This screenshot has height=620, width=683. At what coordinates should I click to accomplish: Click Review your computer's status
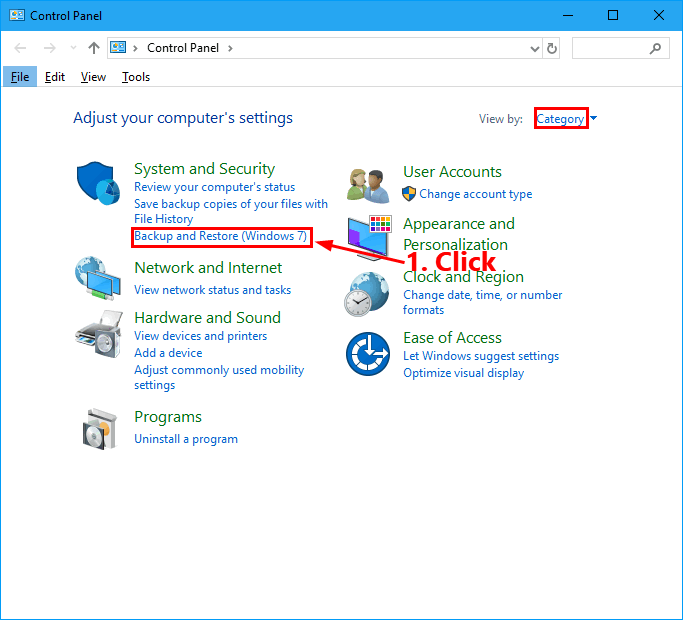pos(214,187)
